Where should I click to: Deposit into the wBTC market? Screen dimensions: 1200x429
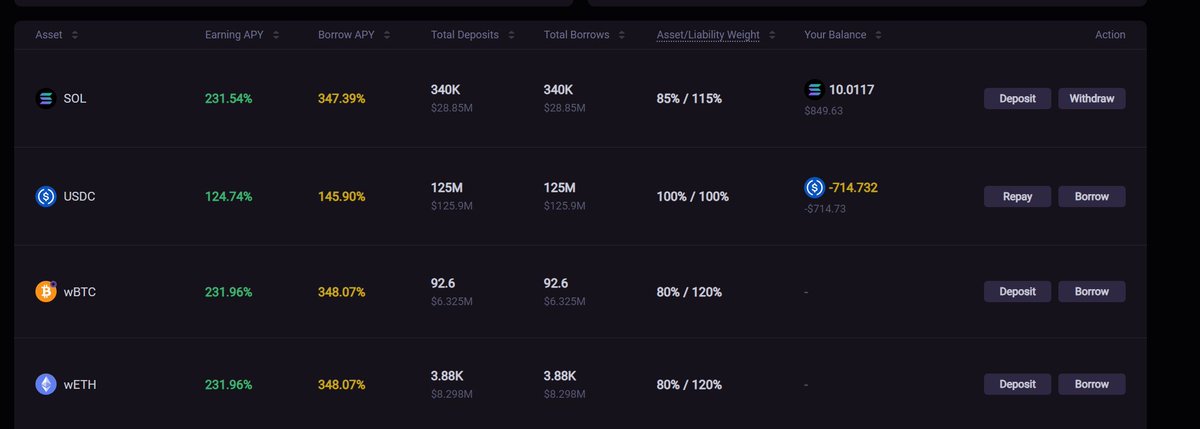[1018, 292]
